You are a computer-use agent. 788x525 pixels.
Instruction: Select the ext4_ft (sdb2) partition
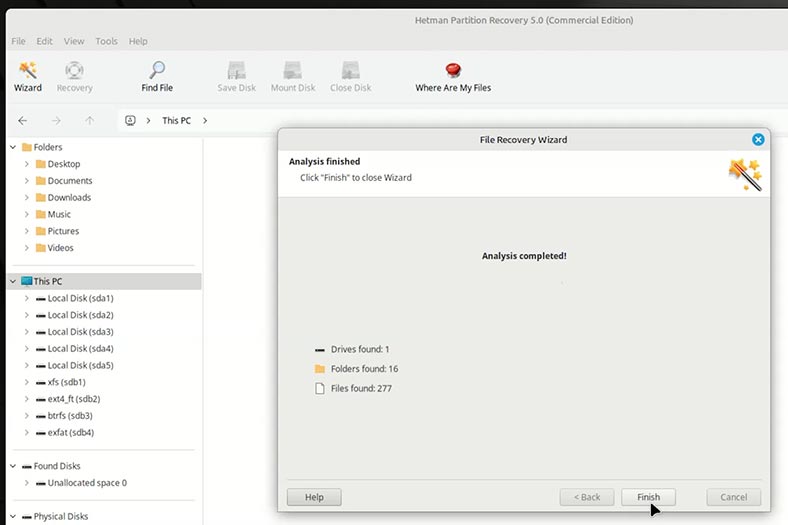pos(68,399)
